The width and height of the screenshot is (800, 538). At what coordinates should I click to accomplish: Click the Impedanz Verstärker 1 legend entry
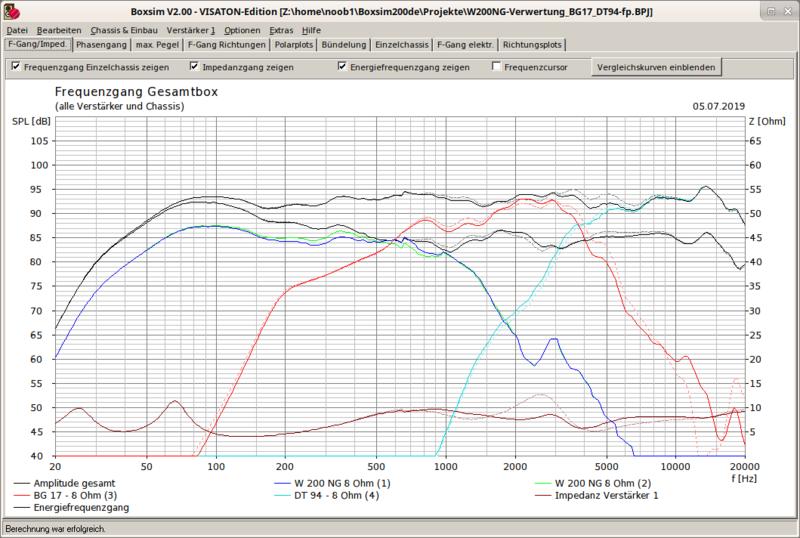pyautogui.click(x=597, y=495)
